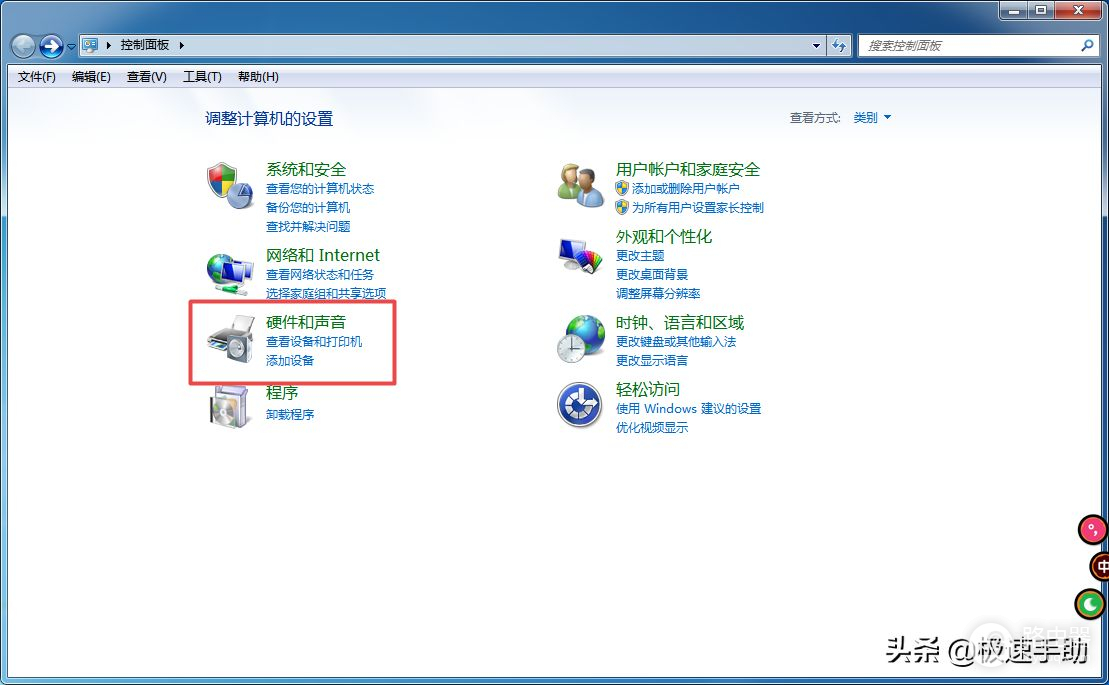1109x685 pixels.
Task: Click the 查看网络状态和任务 link
Action: pos(320,274)
